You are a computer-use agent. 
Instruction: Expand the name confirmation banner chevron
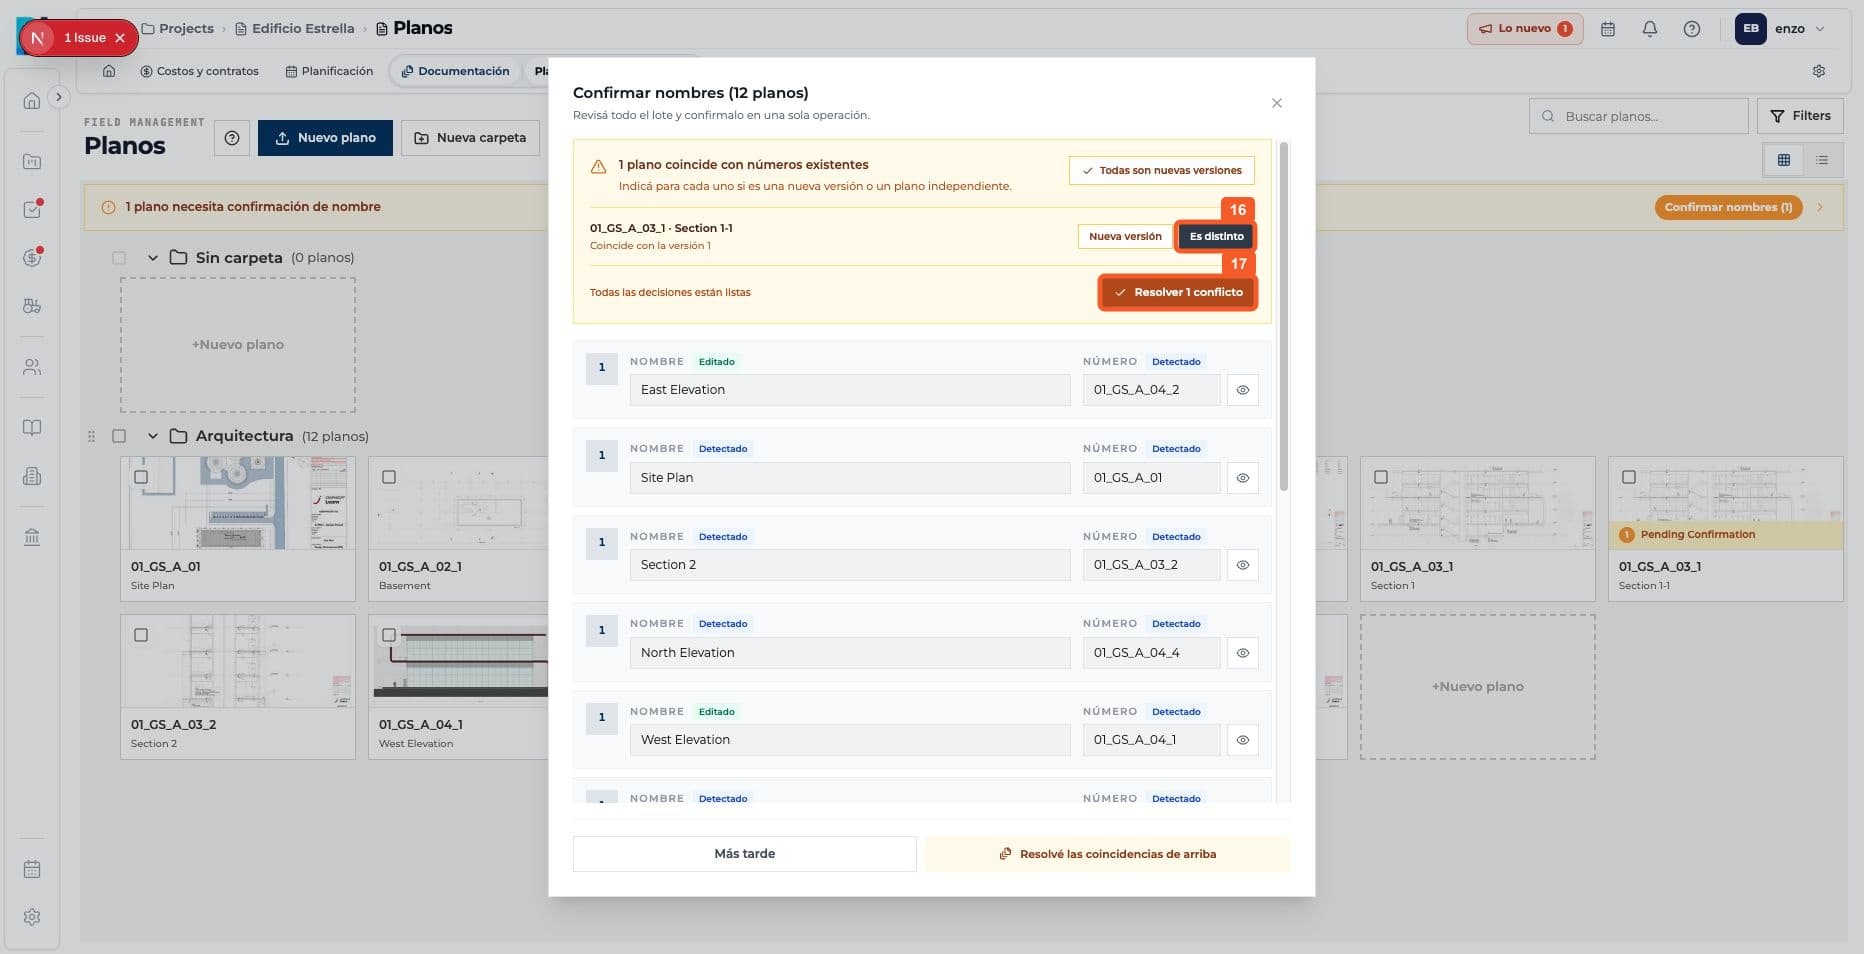1820,207
